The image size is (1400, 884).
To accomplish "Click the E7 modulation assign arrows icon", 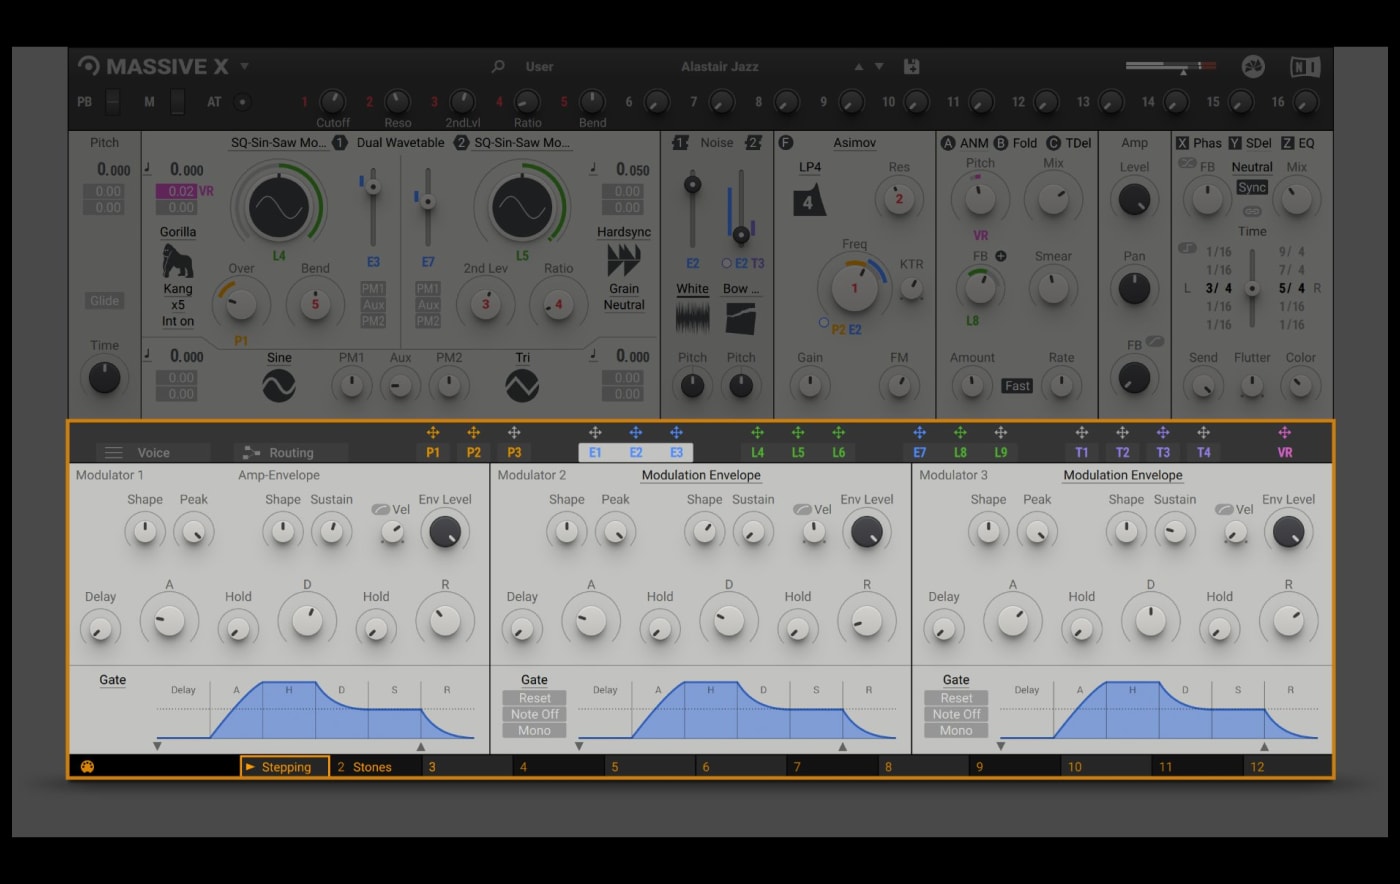I will (x=919, y=433).
